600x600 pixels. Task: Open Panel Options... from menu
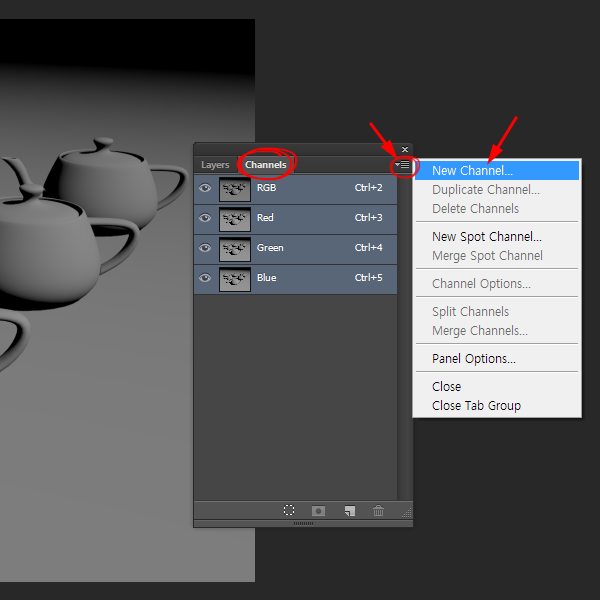(497, 359)
